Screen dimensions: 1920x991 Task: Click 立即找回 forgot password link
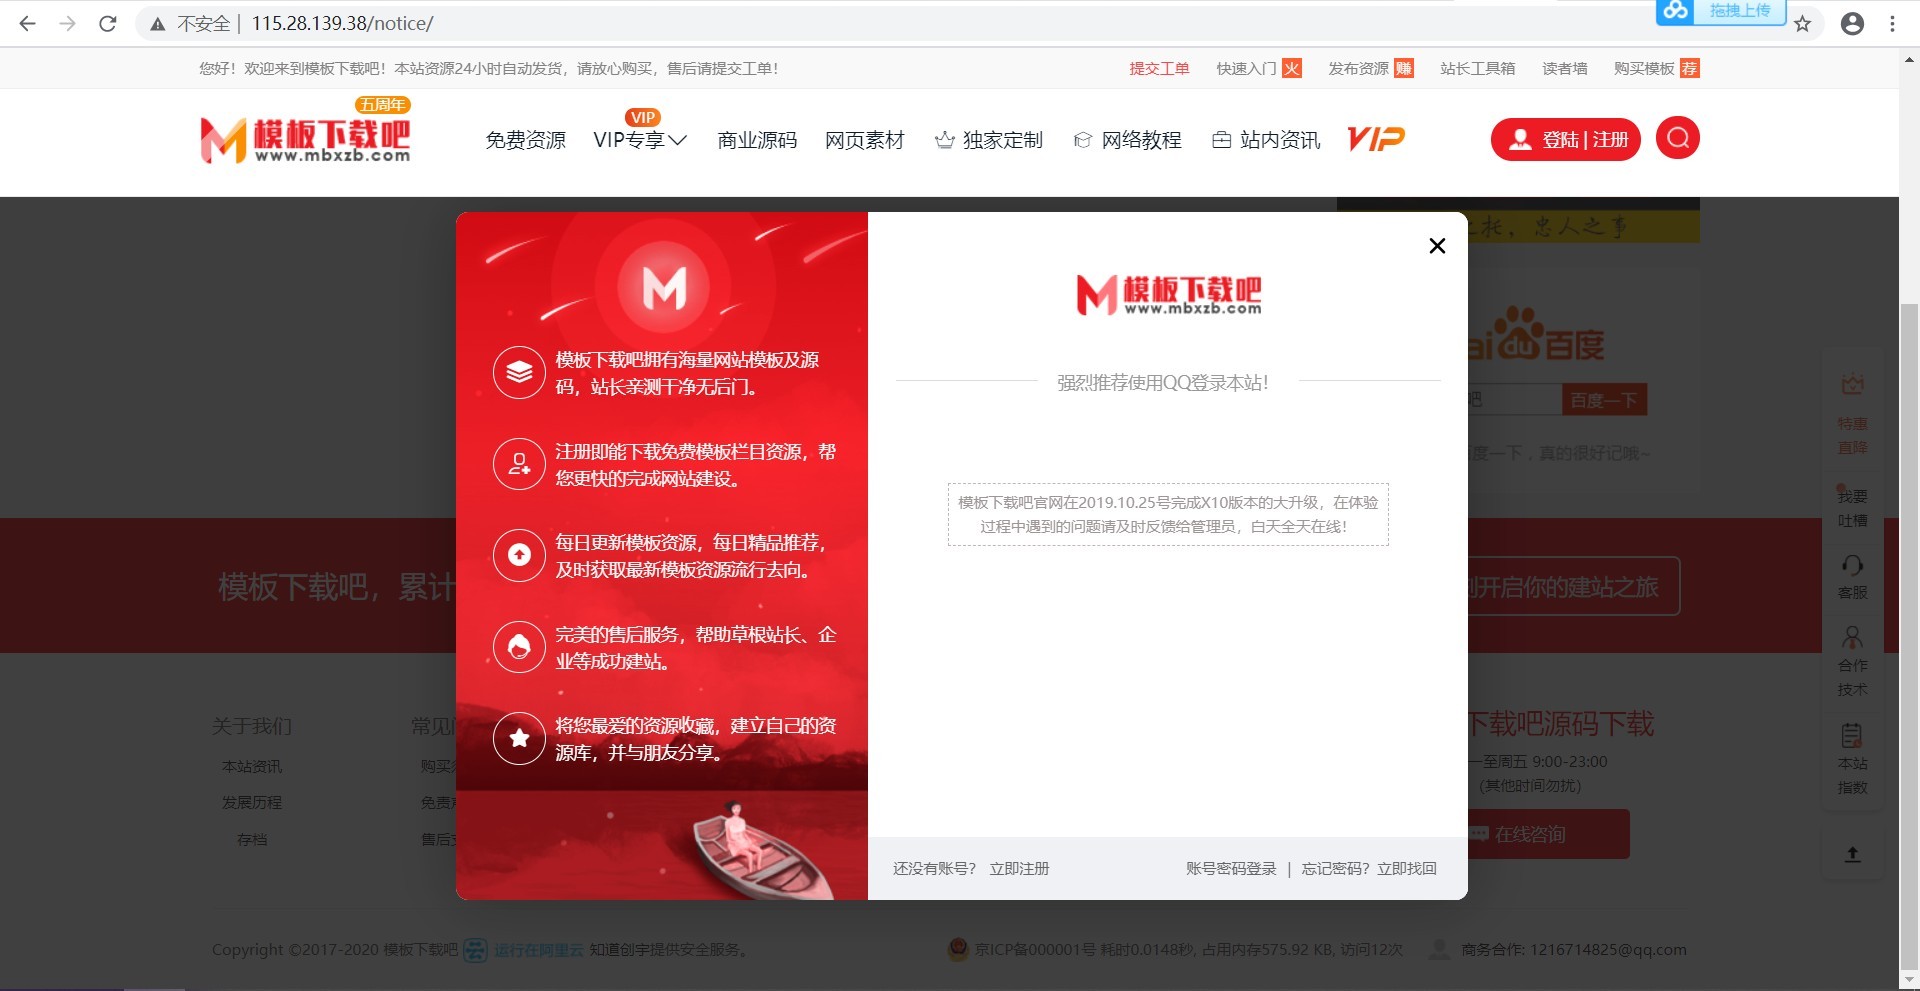(1407, 868)
